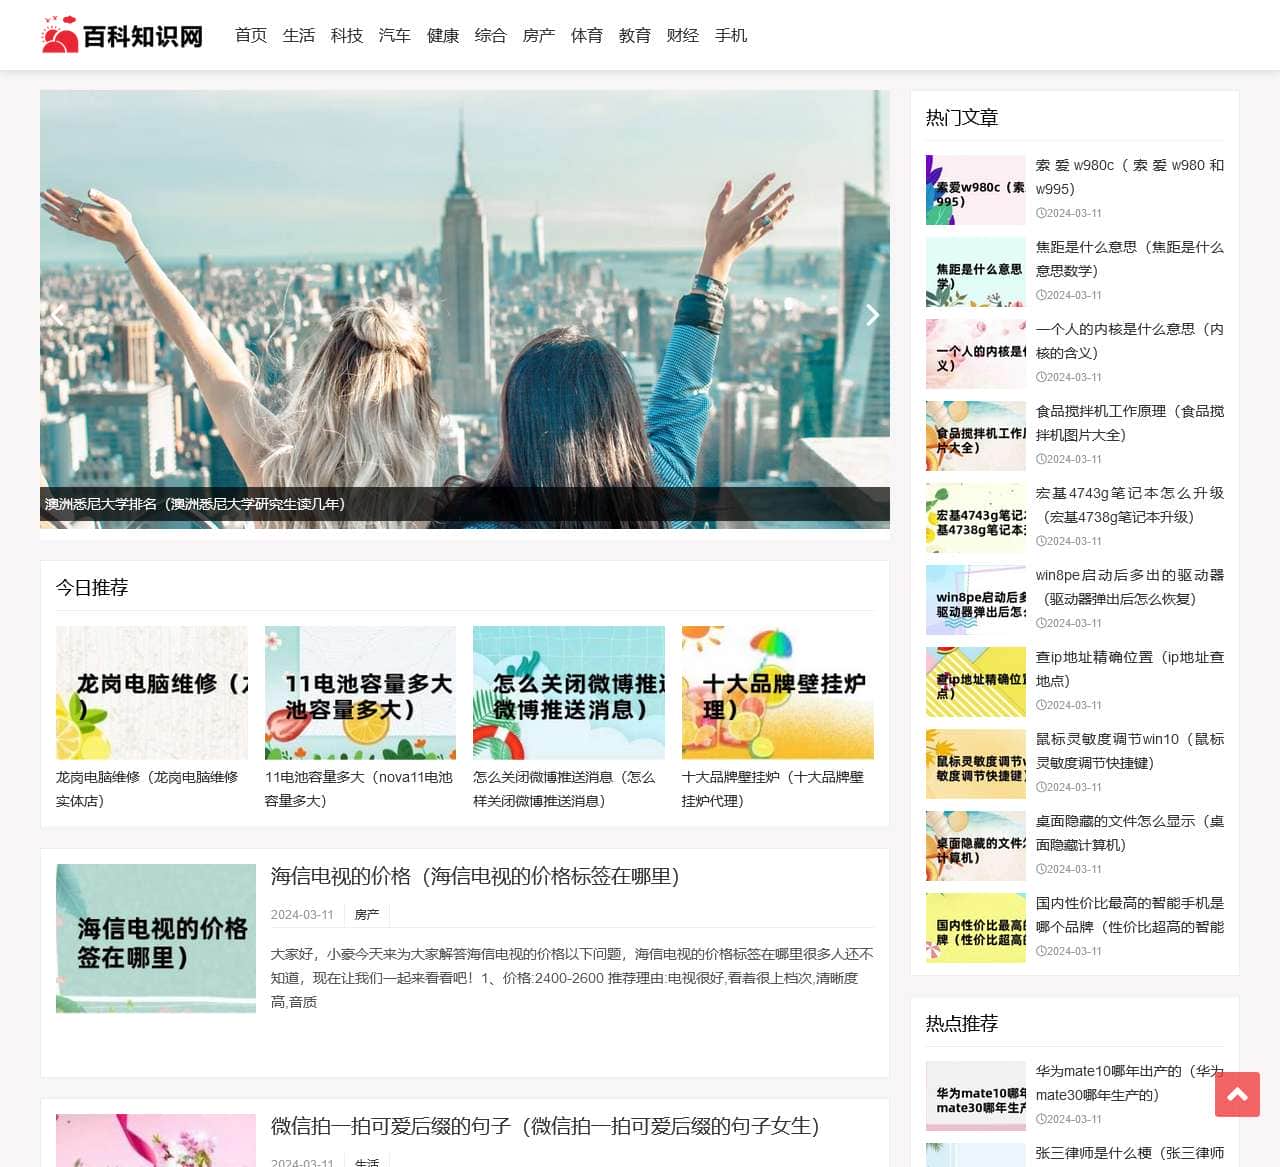Click the 龙岗电脑维修 thumbnail image
Screen dimensions: 1280x1167
pos(152,692)
